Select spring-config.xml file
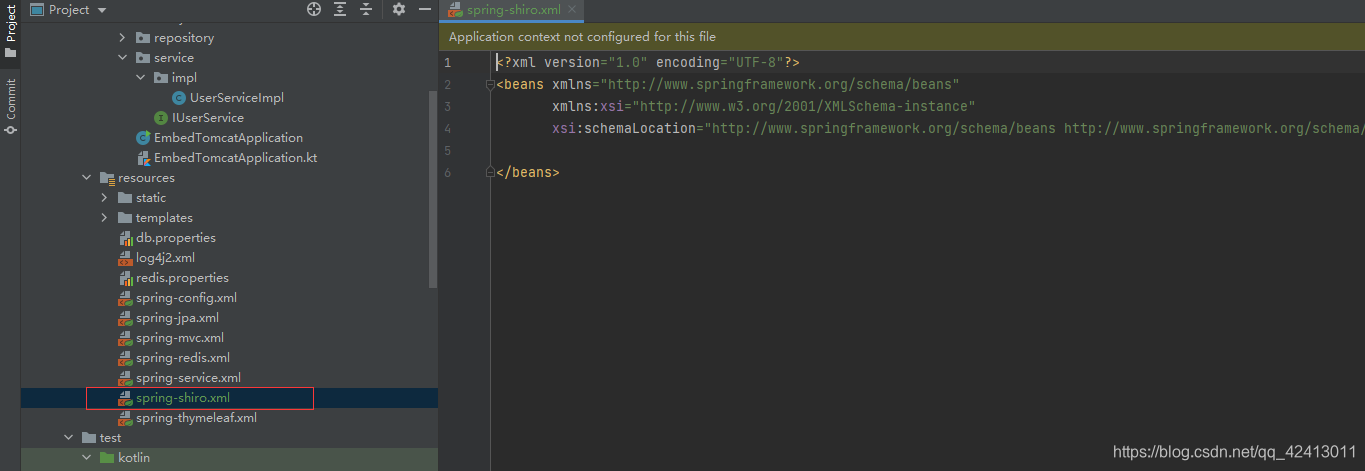Image resolution: width=1365 pixels, height=471 pixels. pos(186,297)
